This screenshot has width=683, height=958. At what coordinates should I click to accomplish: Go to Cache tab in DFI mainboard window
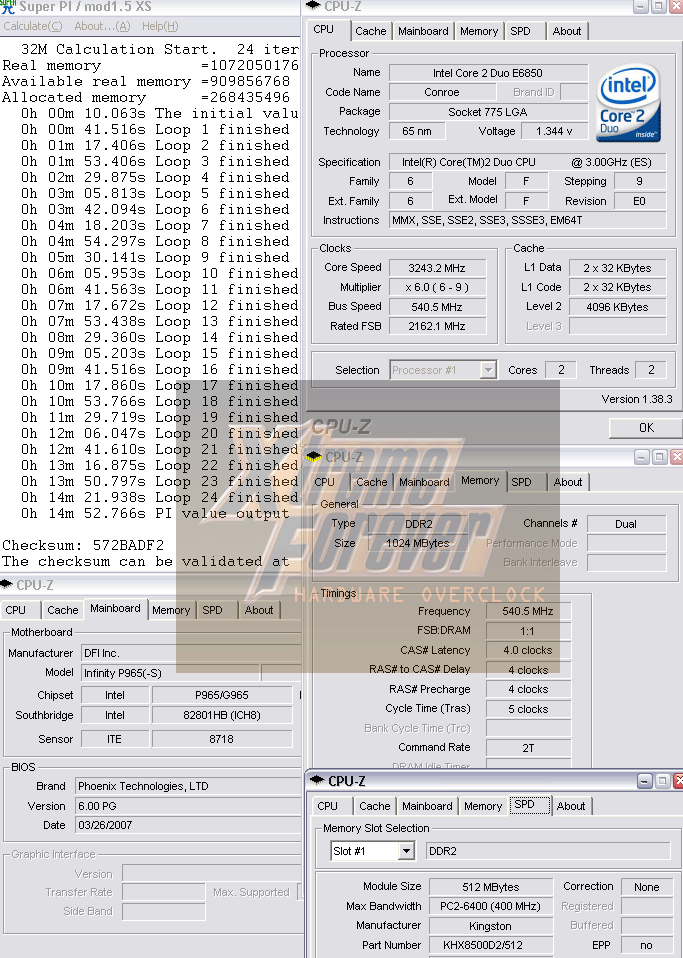[63, 610]
